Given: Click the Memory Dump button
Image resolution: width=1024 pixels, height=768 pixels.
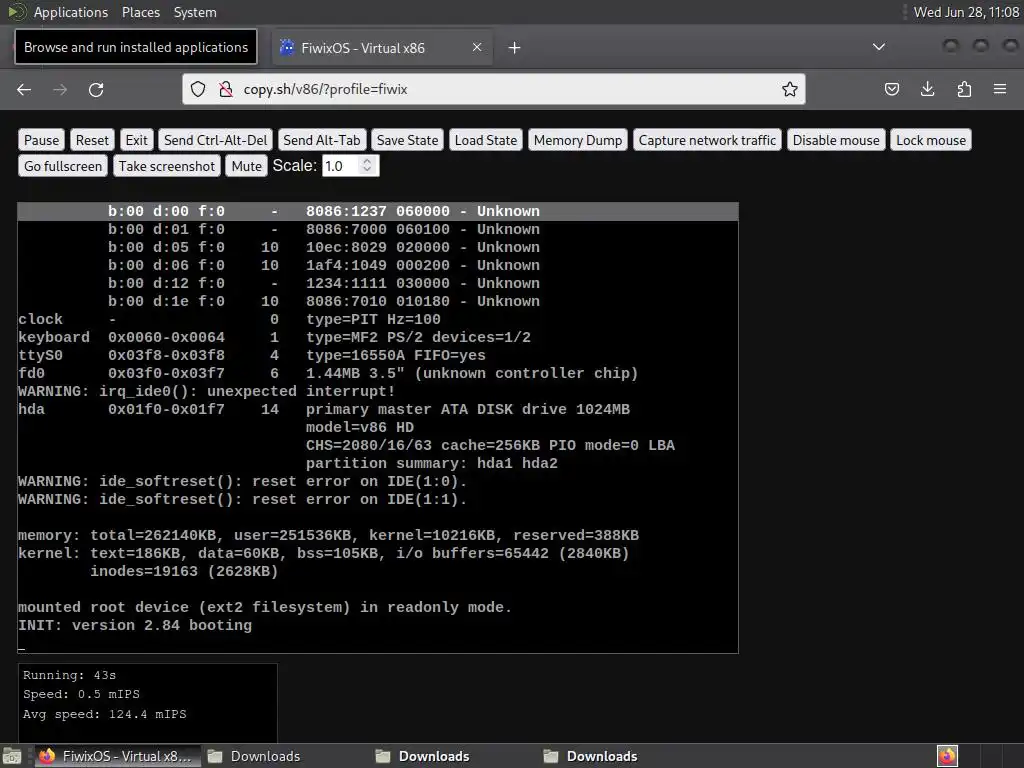Looking at the screenshot, I should (x=578, y=140).
